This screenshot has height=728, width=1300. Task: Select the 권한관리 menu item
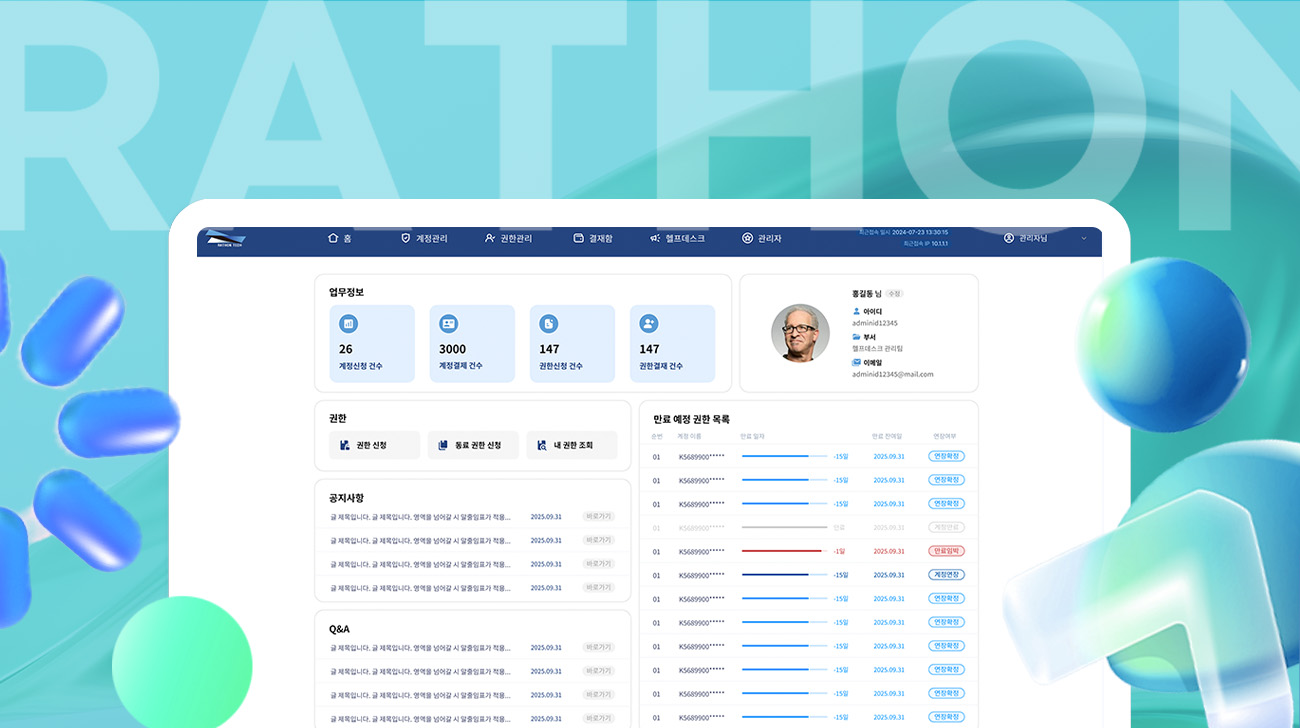coord(508,238)
